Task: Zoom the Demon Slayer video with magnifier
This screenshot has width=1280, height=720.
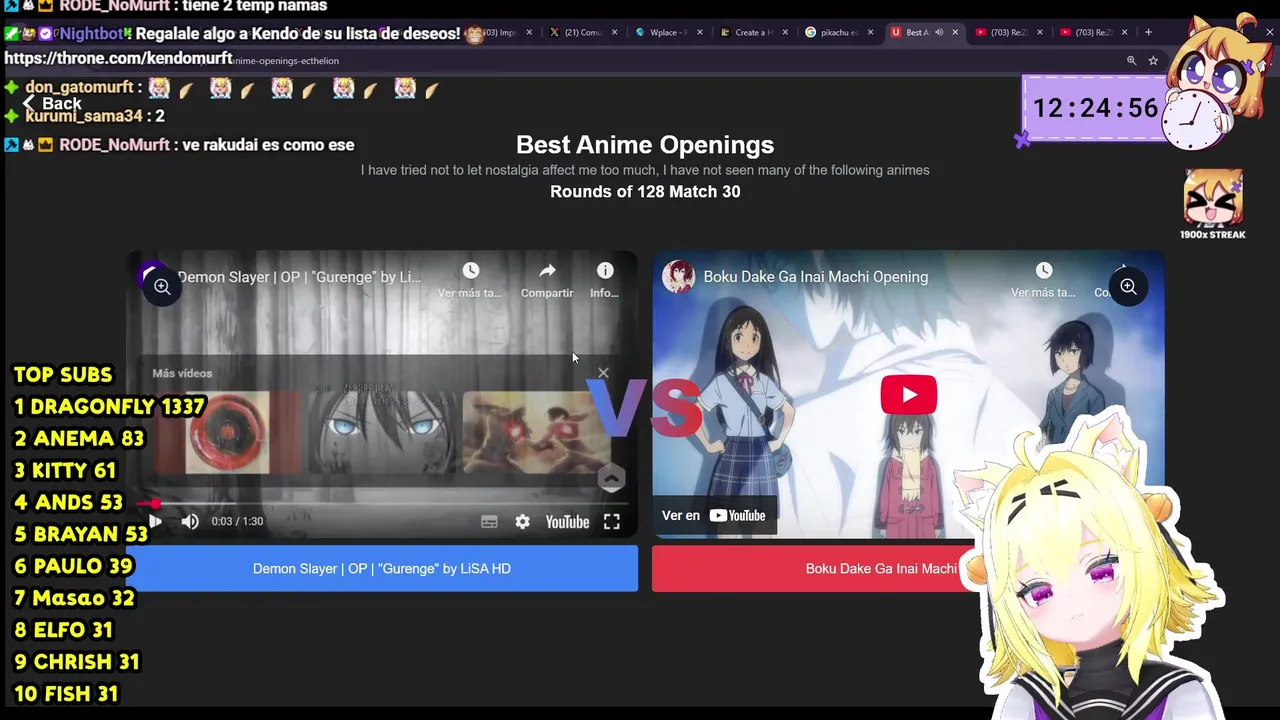Action: tap(161, 287)
